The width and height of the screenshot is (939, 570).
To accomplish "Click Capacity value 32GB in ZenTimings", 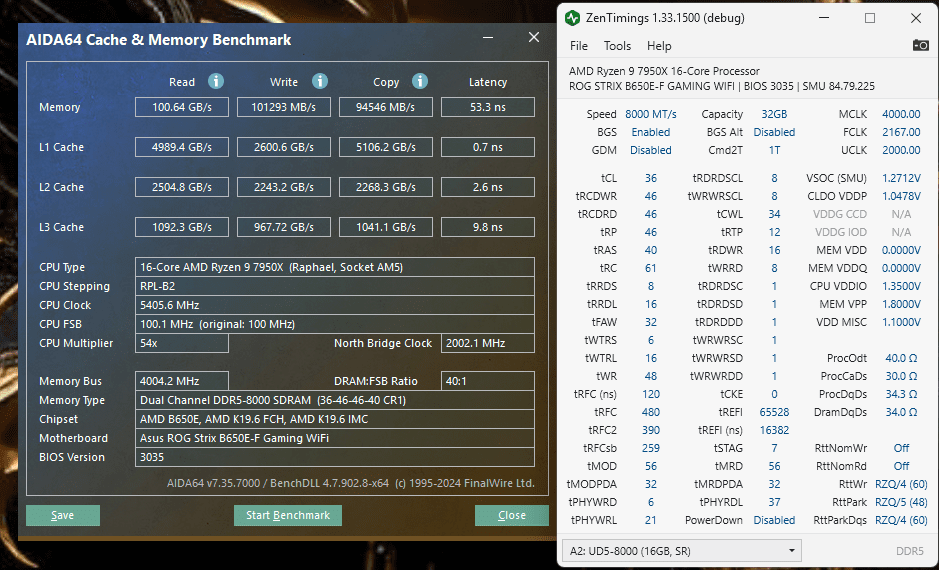I will [774, 114].
